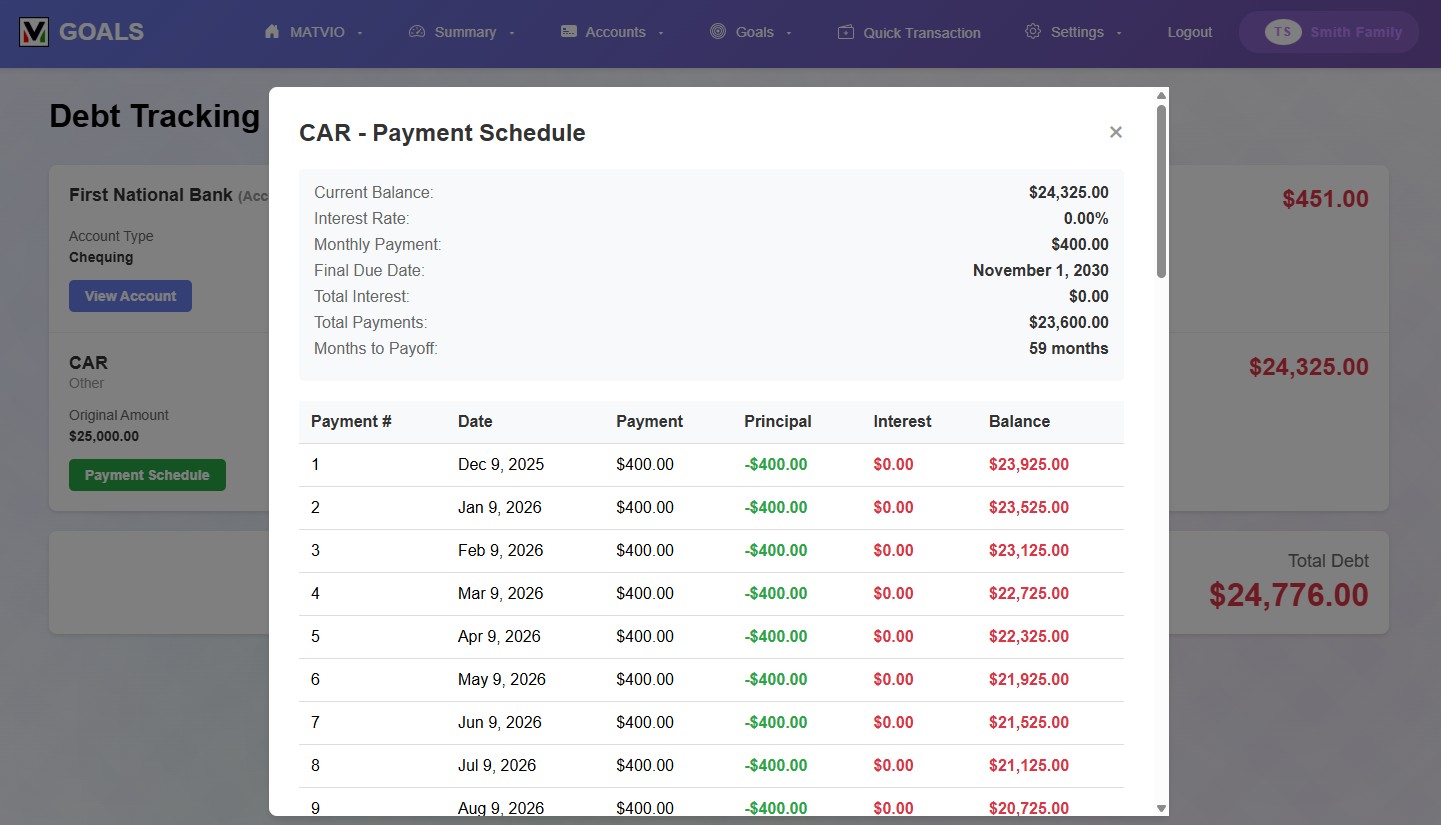Click the home icon beside MATVIO

(x=272, y=32)
